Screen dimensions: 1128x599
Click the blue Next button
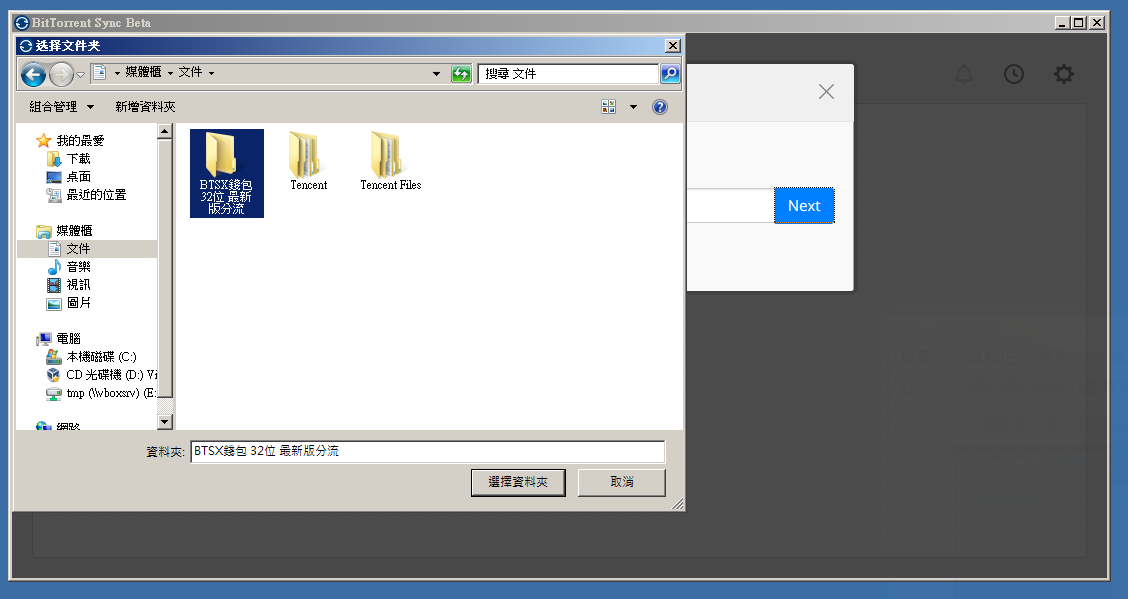point(804,206)
